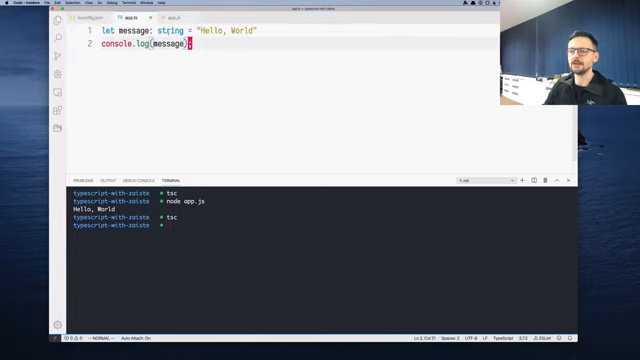The image size is (640, 360).
Task: Open the Terminal menu in the menu bar
Action: [x=129, y=3]
